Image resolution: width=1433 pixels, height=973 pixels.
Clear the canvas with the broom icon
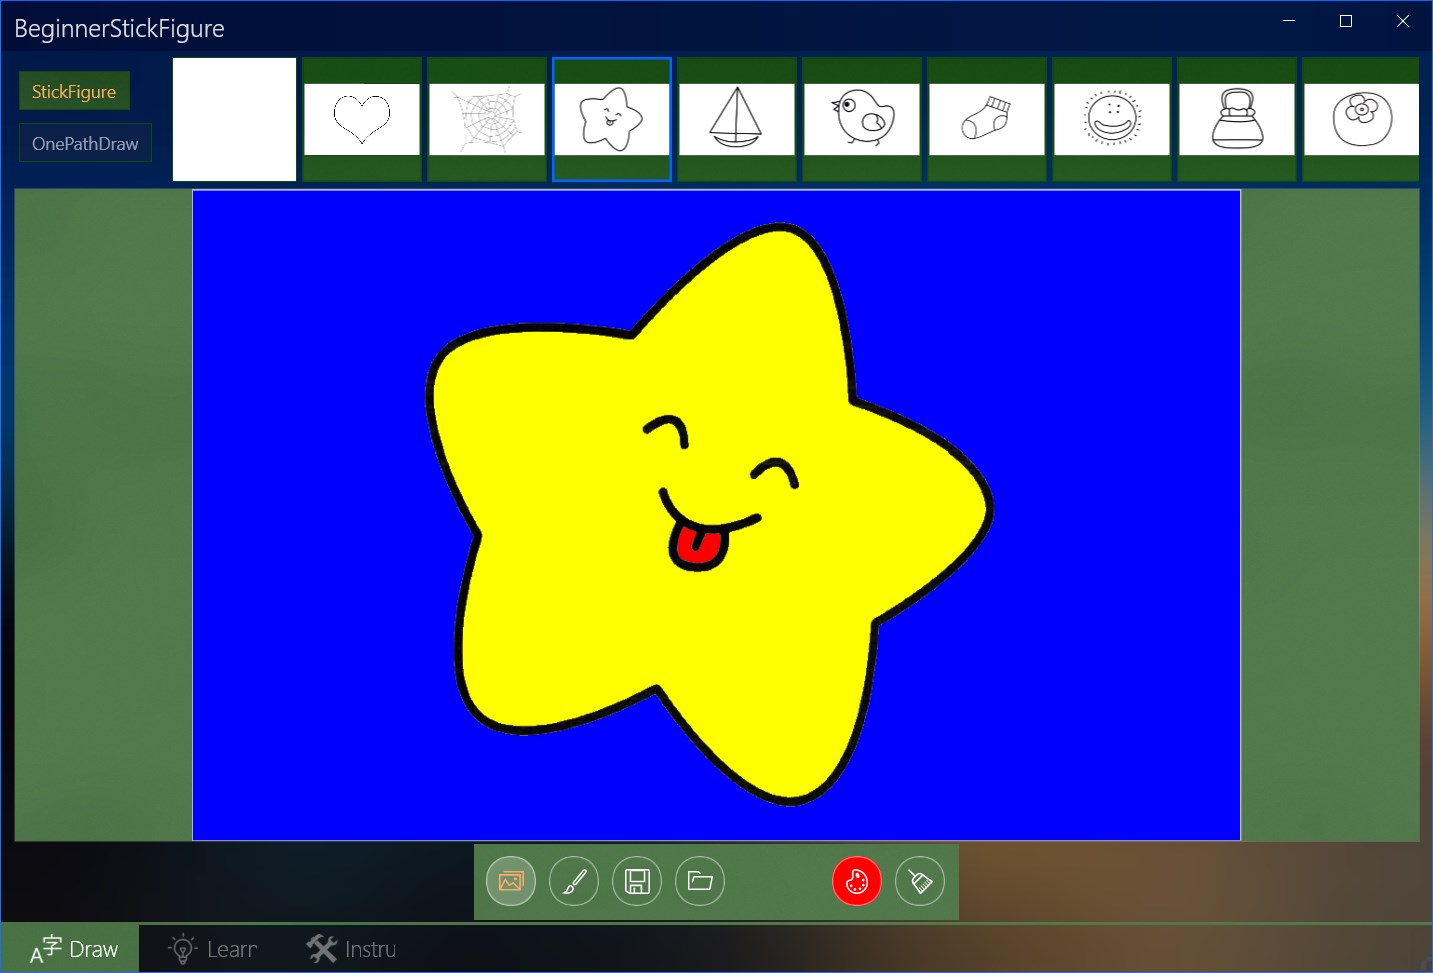pos(920,881)
